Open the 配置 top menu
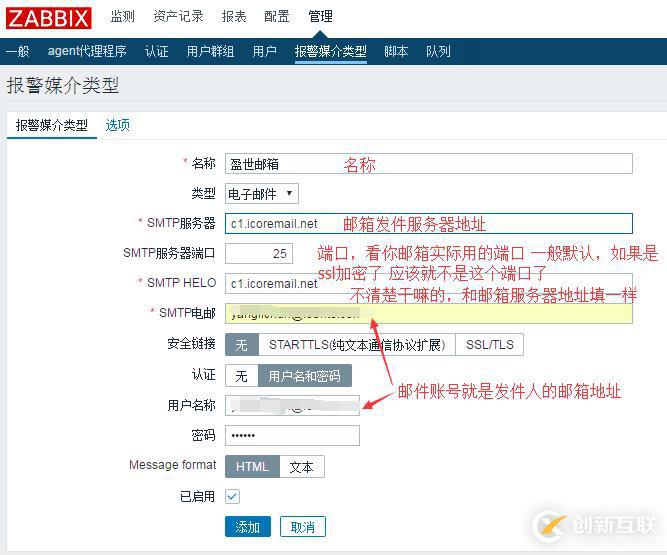Image resolution: width=667 pixels, height=555 pixels. click(x=277, y=17)
